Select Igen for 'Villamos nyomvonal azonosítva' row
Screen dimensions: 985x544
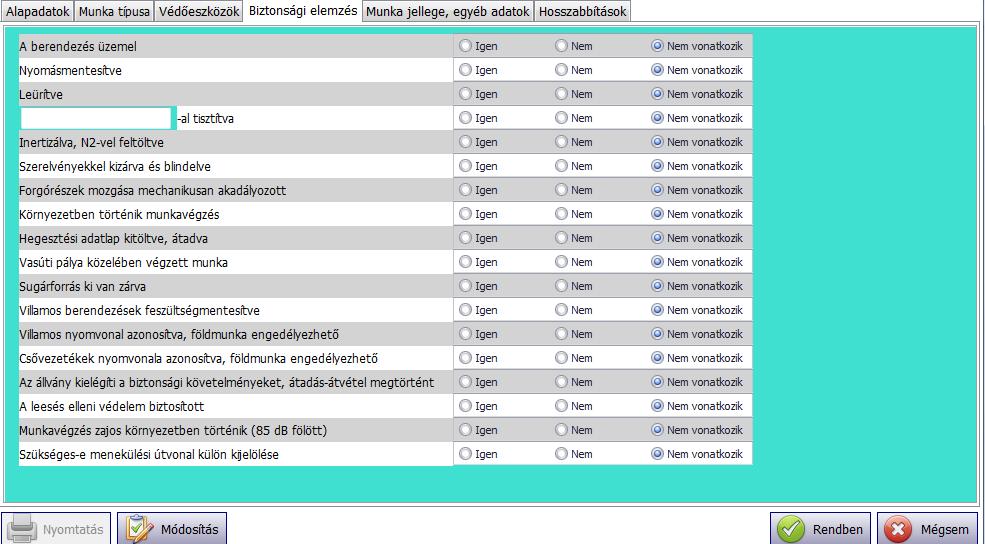[x=478, y=334]
